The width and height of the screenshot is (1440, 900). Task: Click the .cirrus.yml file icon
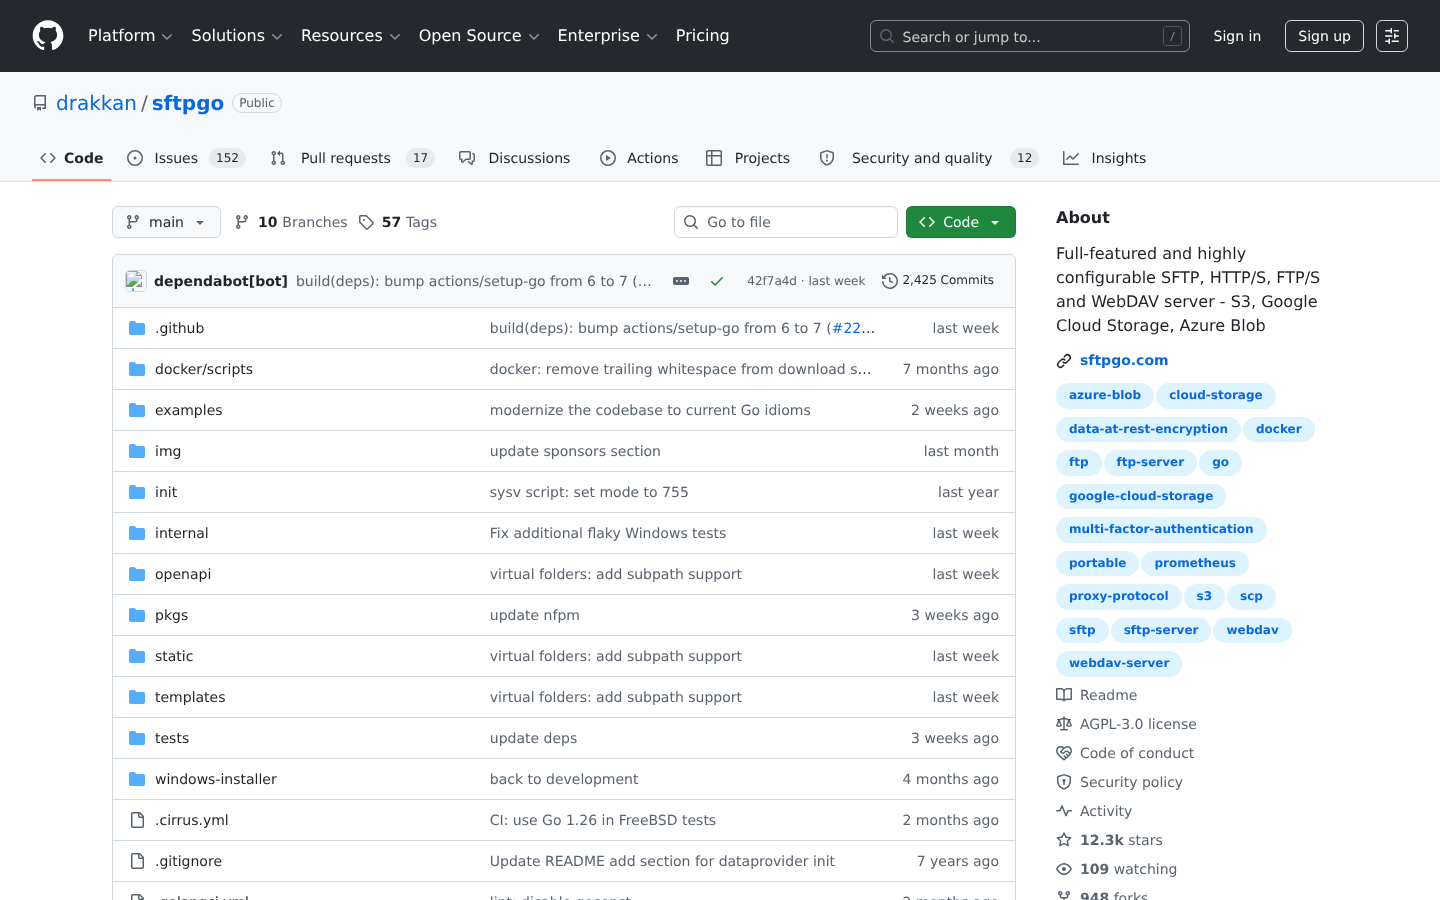click(137, 820)
